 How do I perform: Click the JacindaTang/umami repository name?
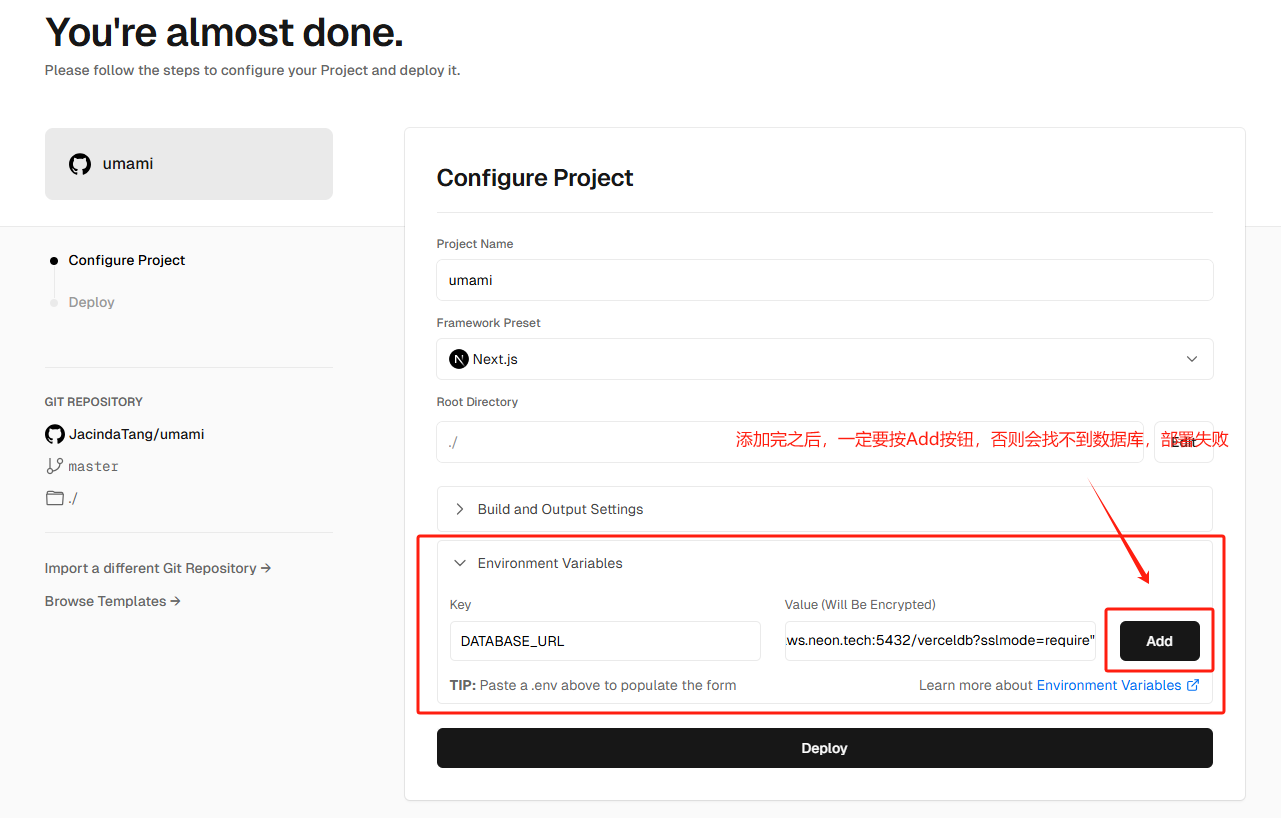coord(137,435)
